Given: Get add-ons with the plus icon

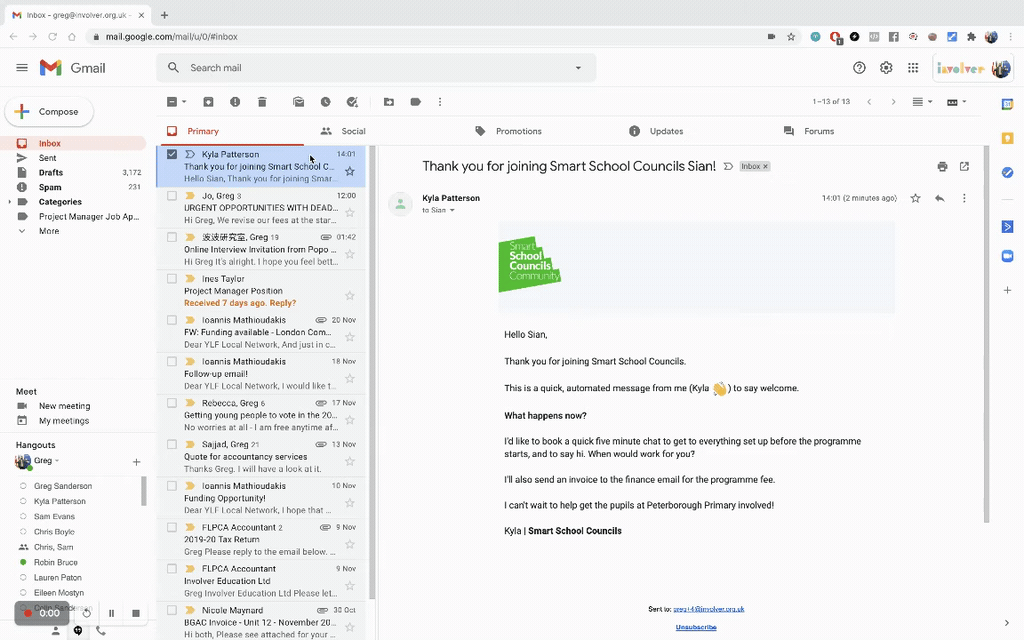Looking at the screenshot, I should [1008, 290].
